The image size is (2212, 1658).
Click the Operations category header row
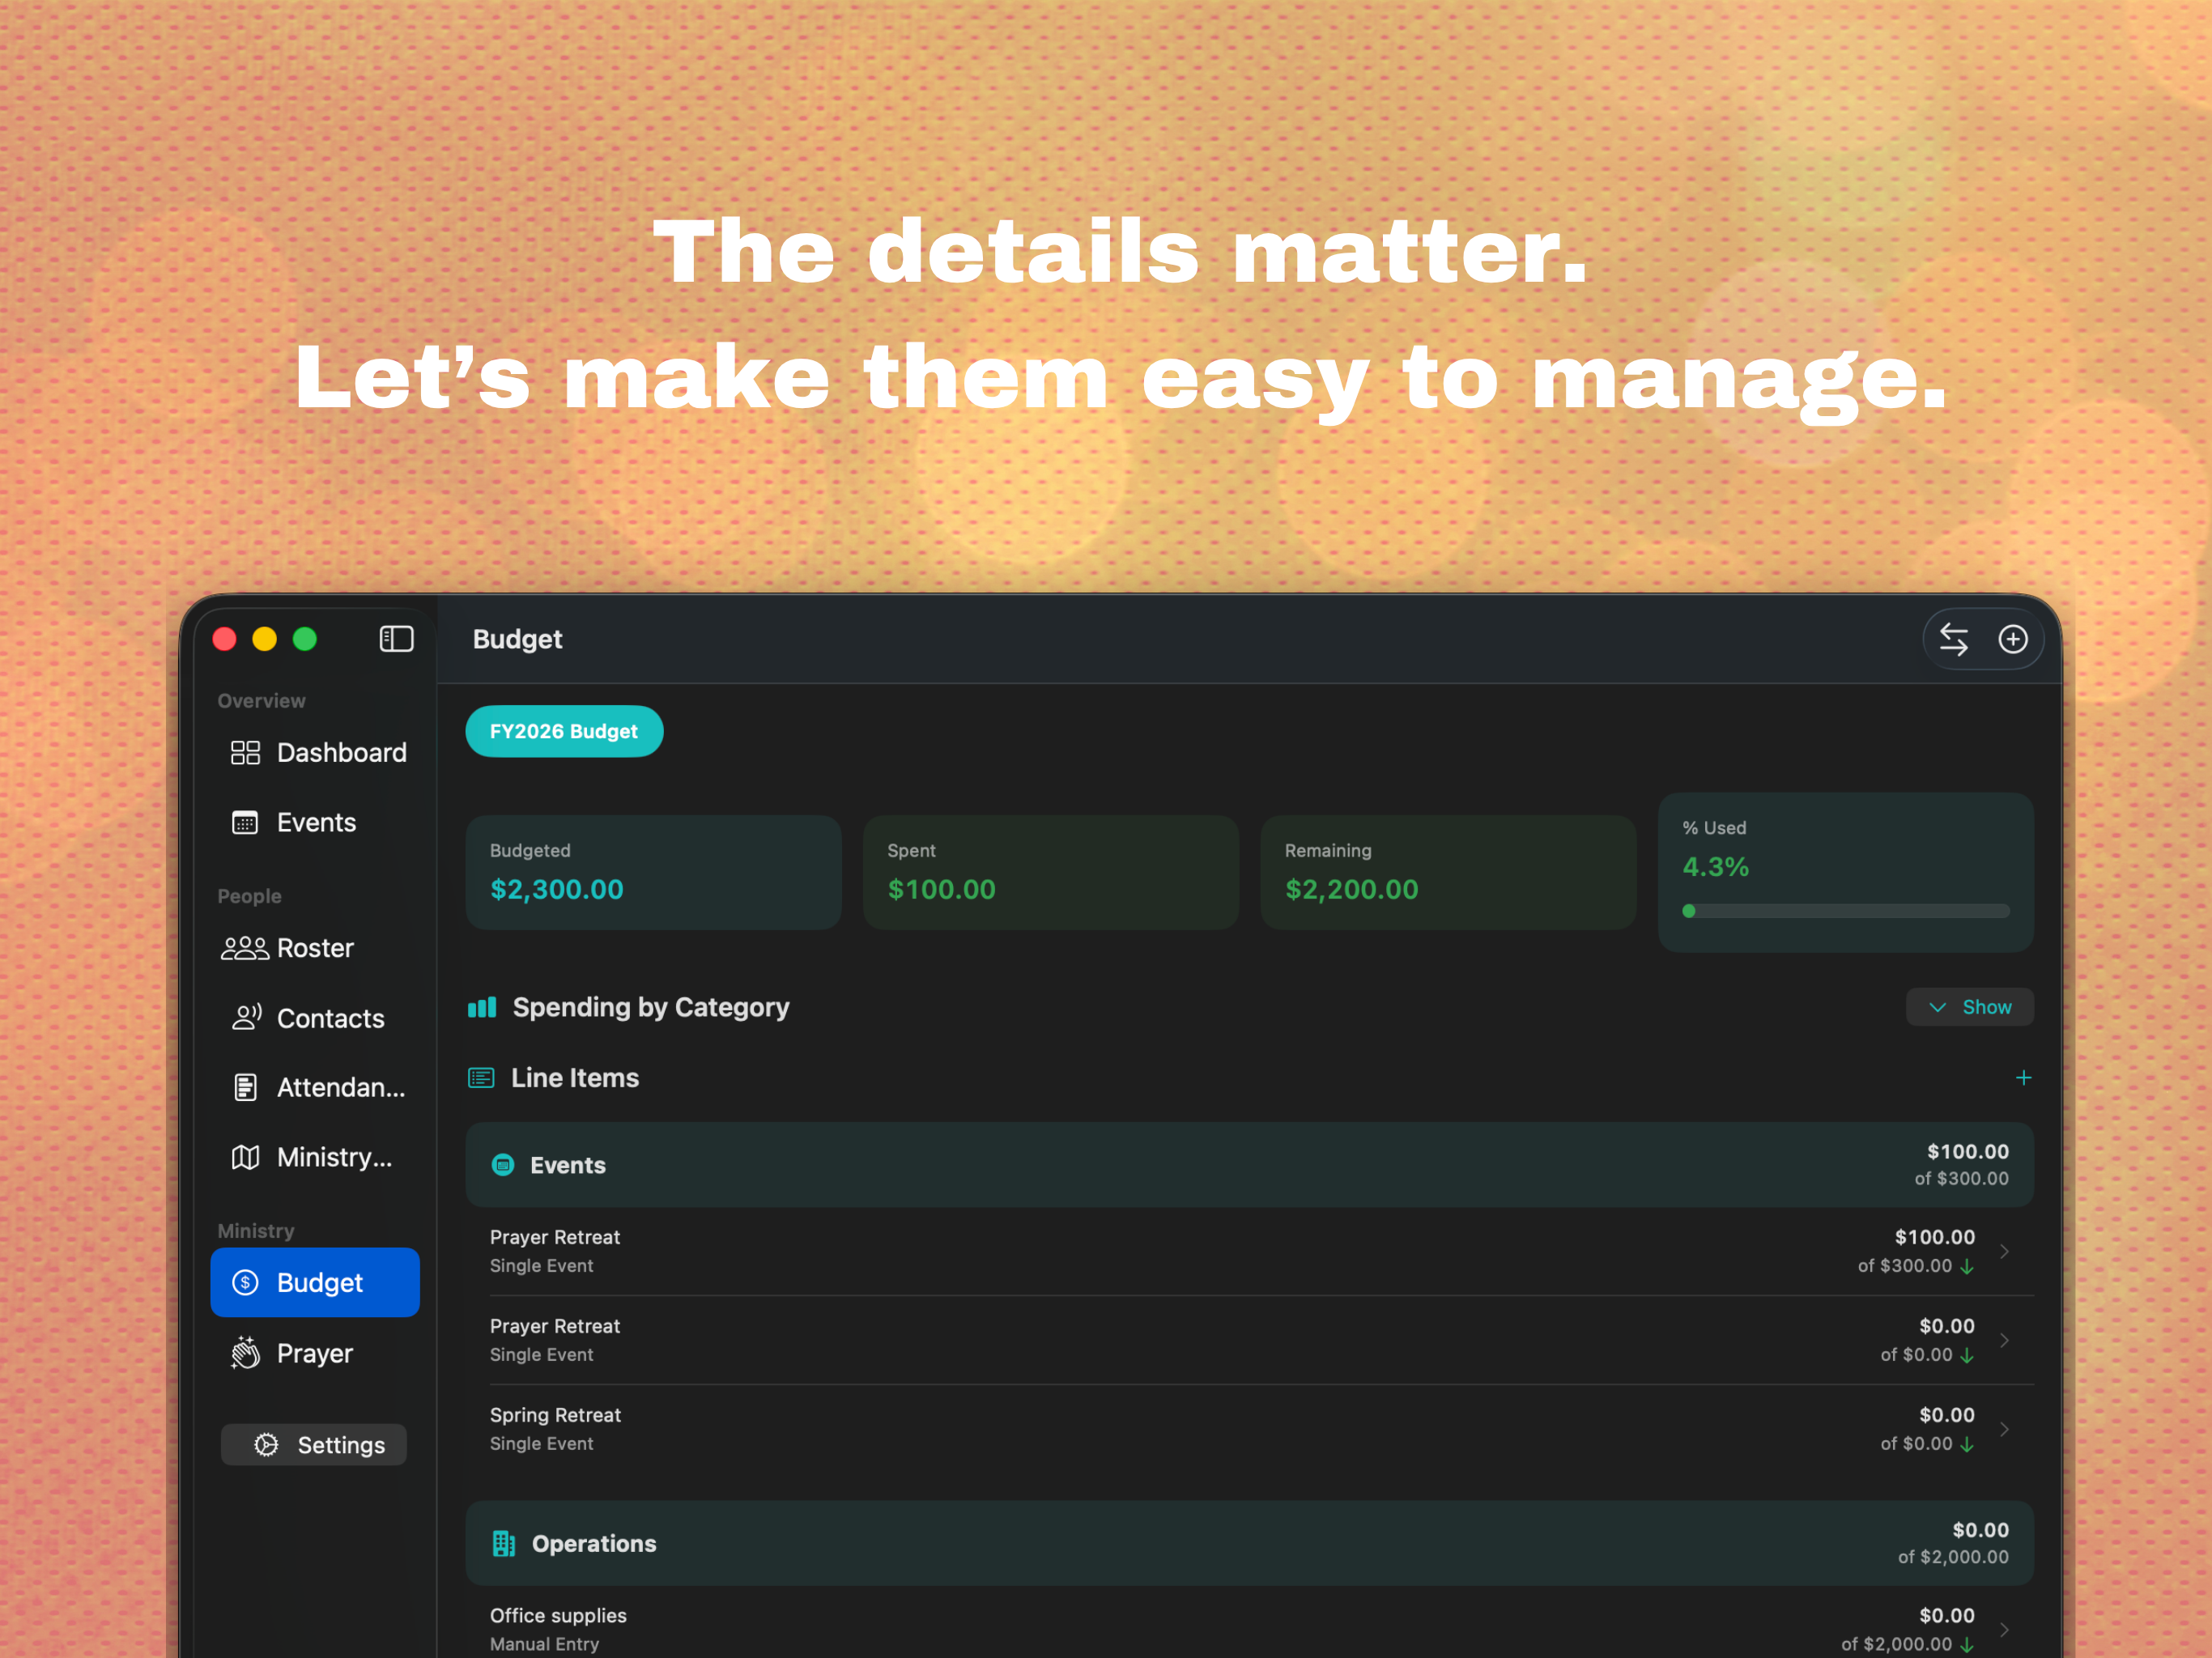coord(1249,1544)
